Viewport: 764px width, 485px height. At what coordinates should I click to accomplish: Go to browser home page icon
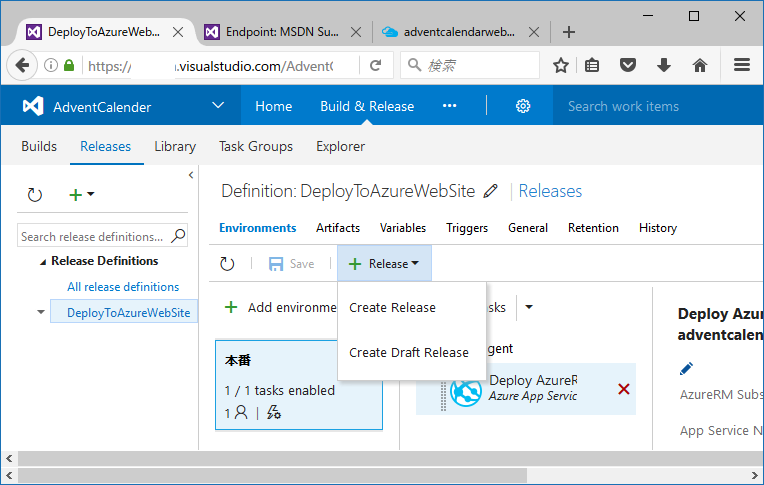tap(700, 65)
